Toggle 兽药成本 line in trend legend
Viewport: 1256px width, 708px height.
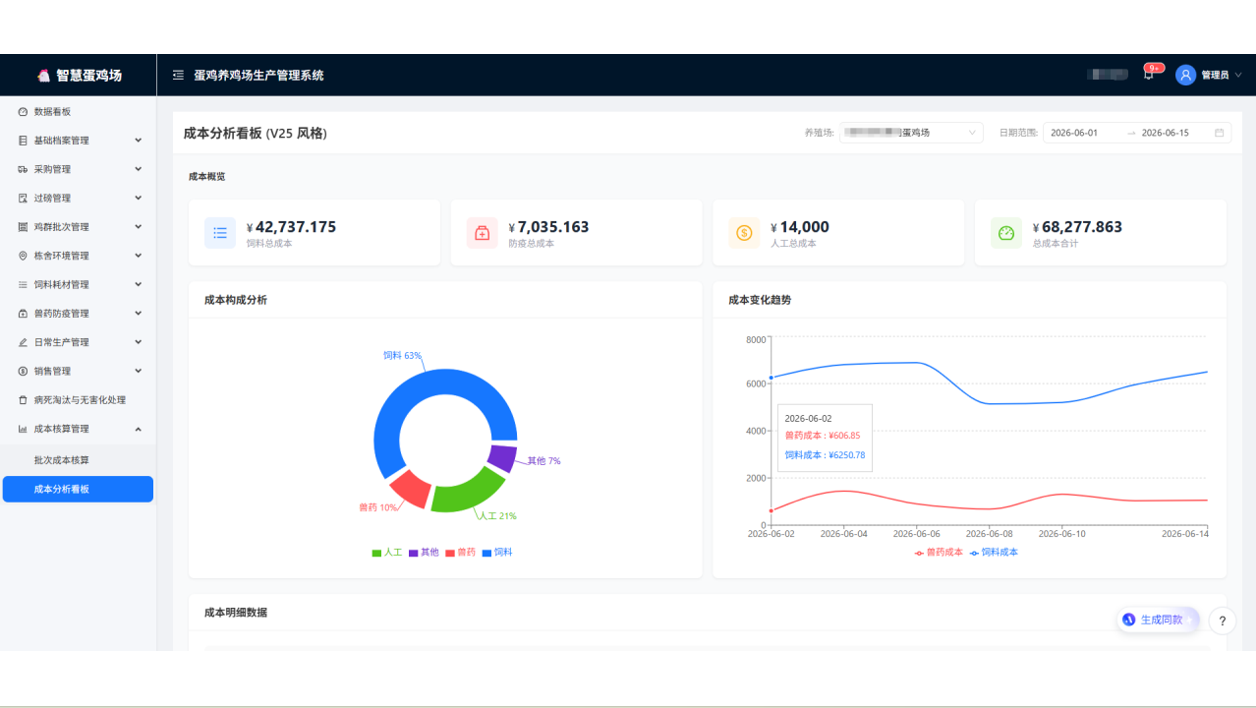coord(939,552)
